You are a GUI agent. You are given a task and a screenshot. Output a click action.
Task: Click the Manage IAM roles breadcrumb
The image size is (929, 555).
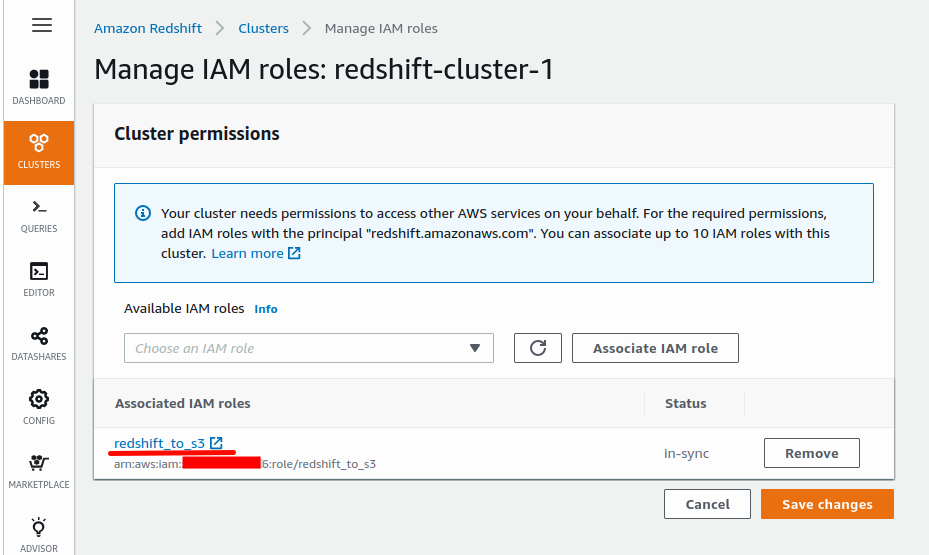coord(381,28)
